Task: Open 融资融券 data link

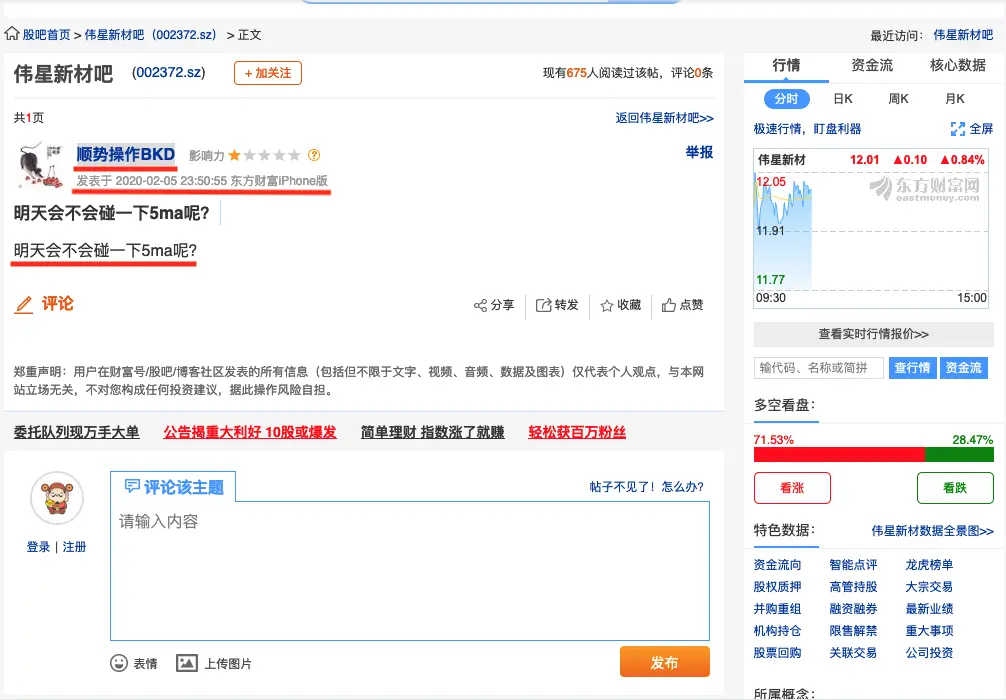Action: click(853, 609)
